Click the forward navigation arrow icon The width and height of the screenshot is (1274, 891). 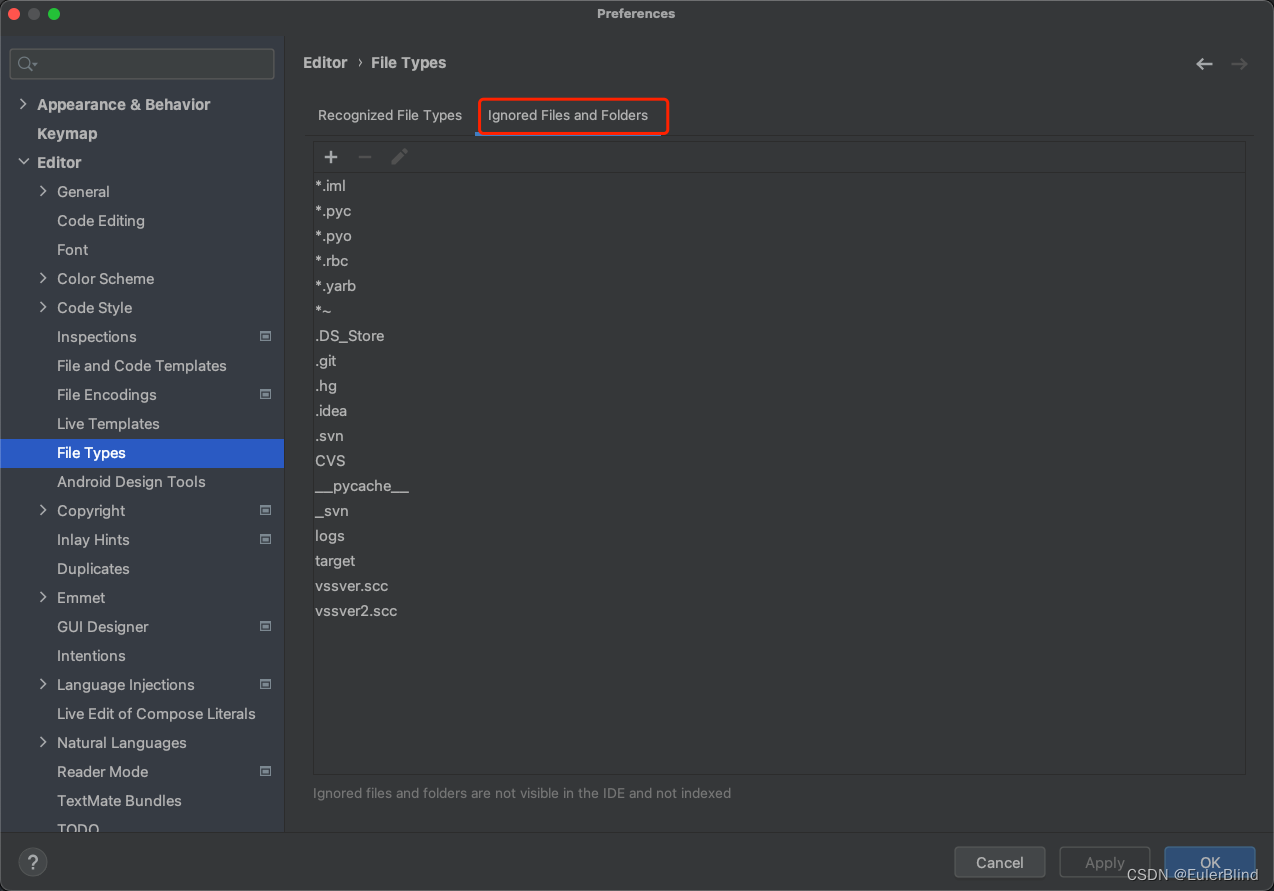pyautogui.click(x=1240, y=63)
